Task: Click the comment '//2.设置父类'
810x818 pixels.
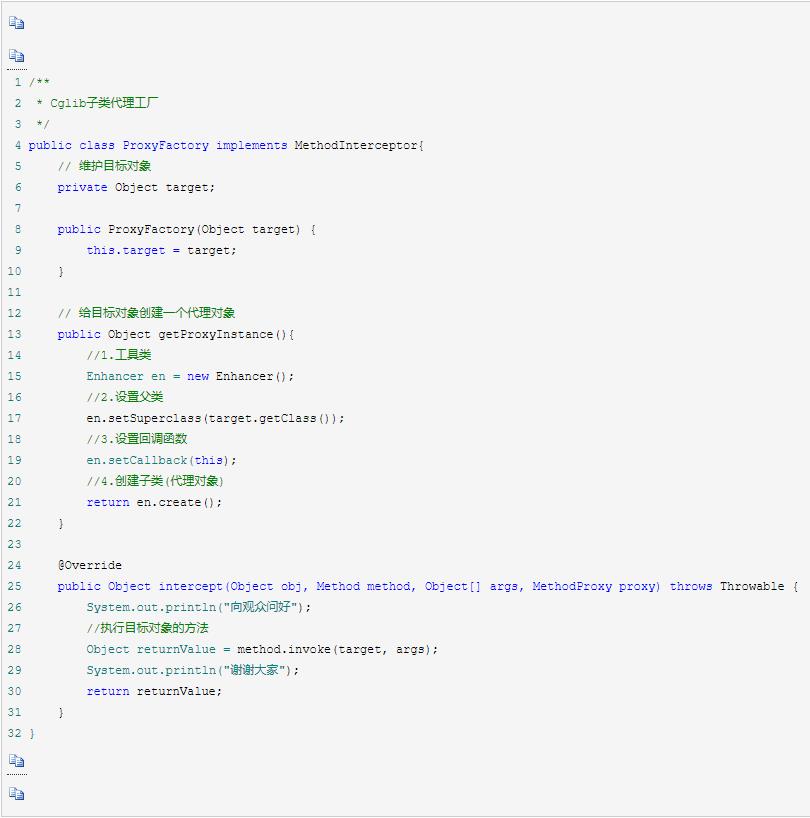Action: [125, 397]
